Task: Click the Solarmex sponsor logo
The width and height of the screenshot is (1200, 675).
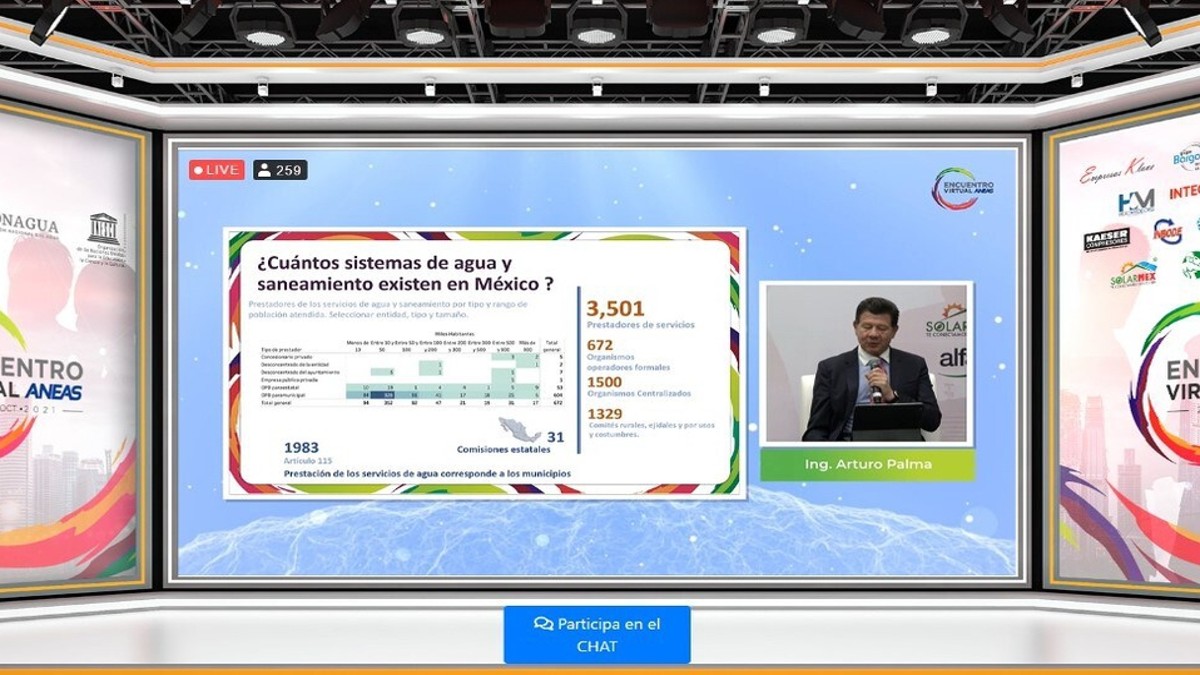Action: [1133, 275]
